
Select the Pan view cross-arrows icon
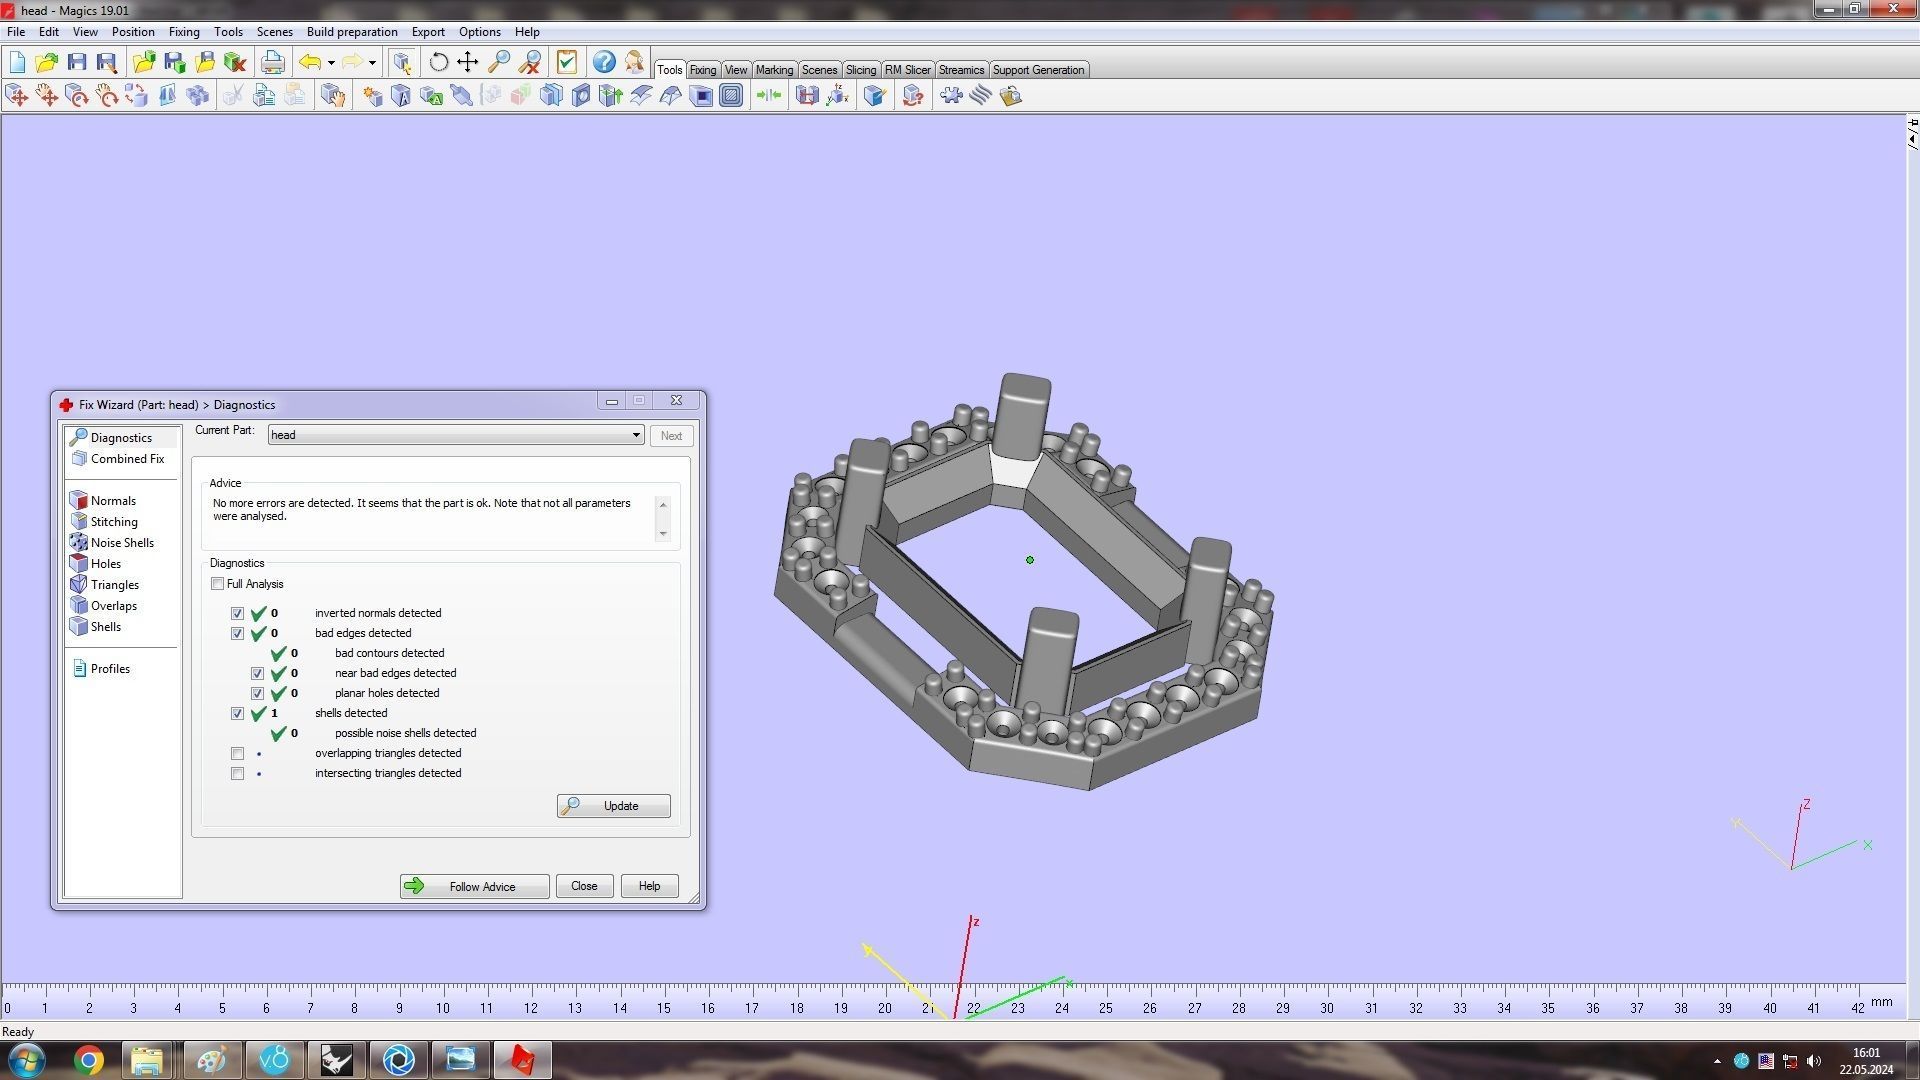[468, 63]
